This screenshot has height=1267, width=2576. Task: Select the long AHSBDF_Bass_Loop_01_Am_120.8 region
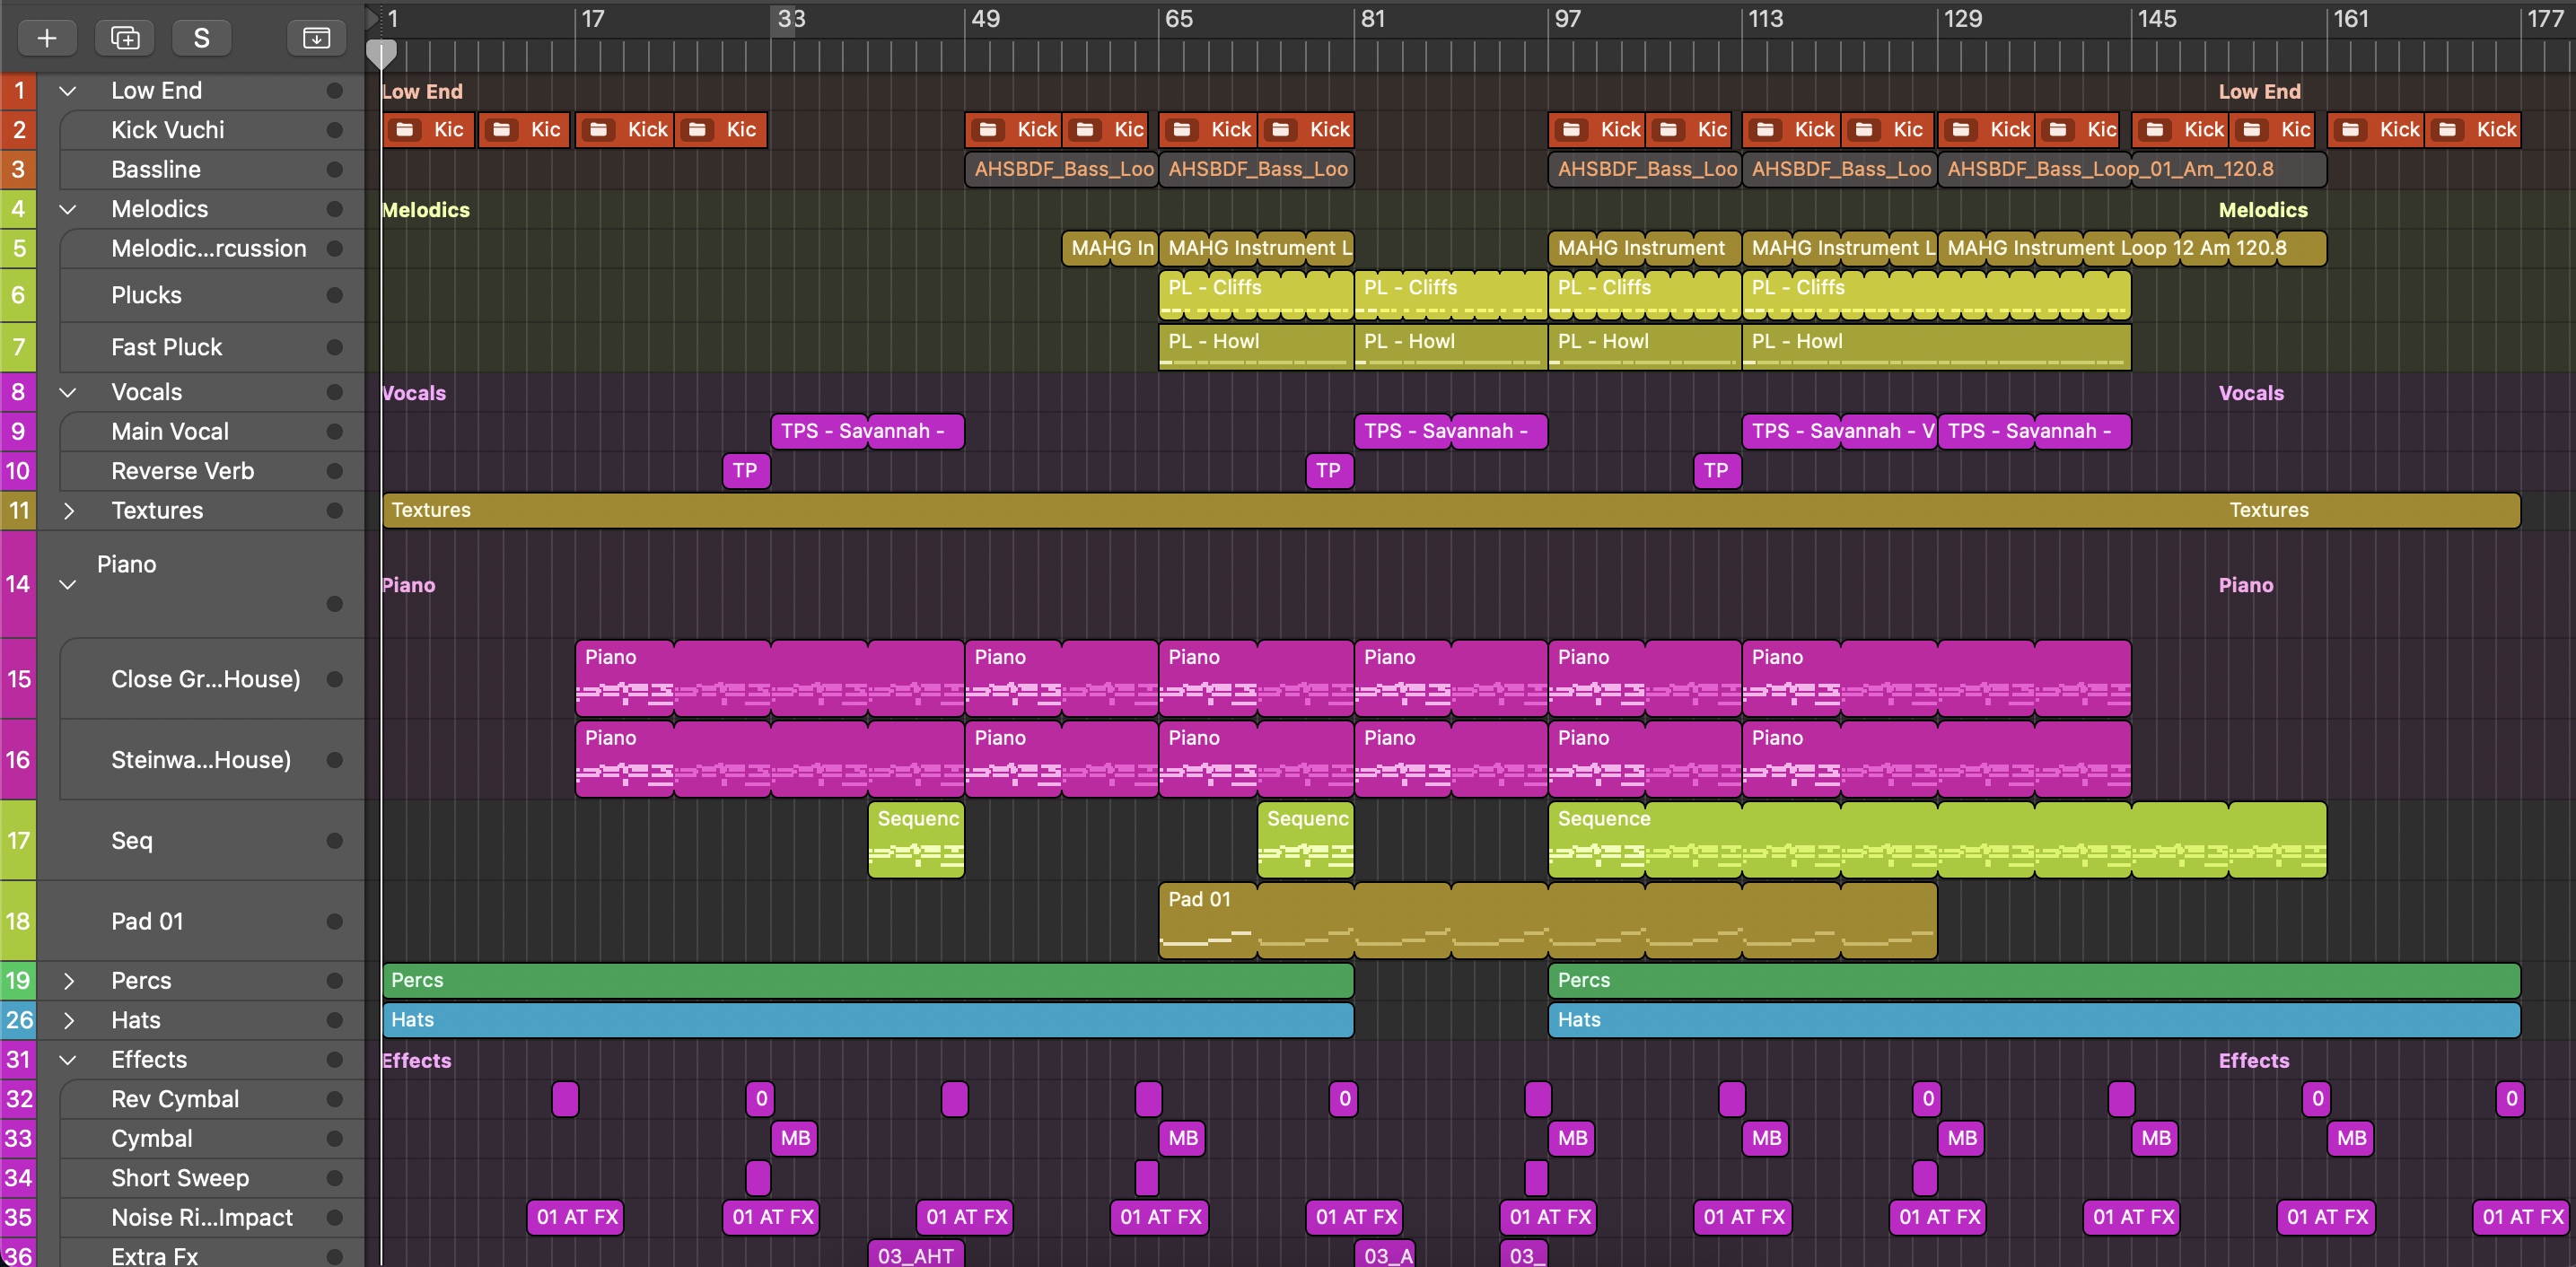point(2132,169)
